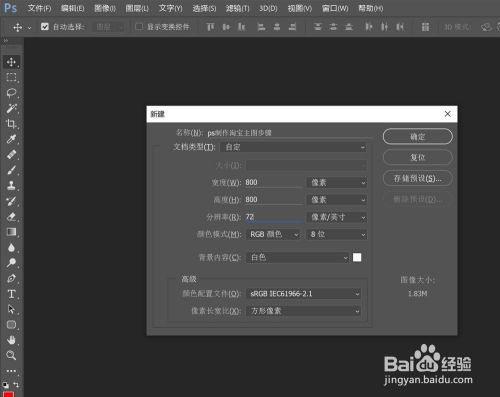The image size is (500, 397).
Task: Open the bit depth dropdown 8 位
Action: [x=337, y=235]
